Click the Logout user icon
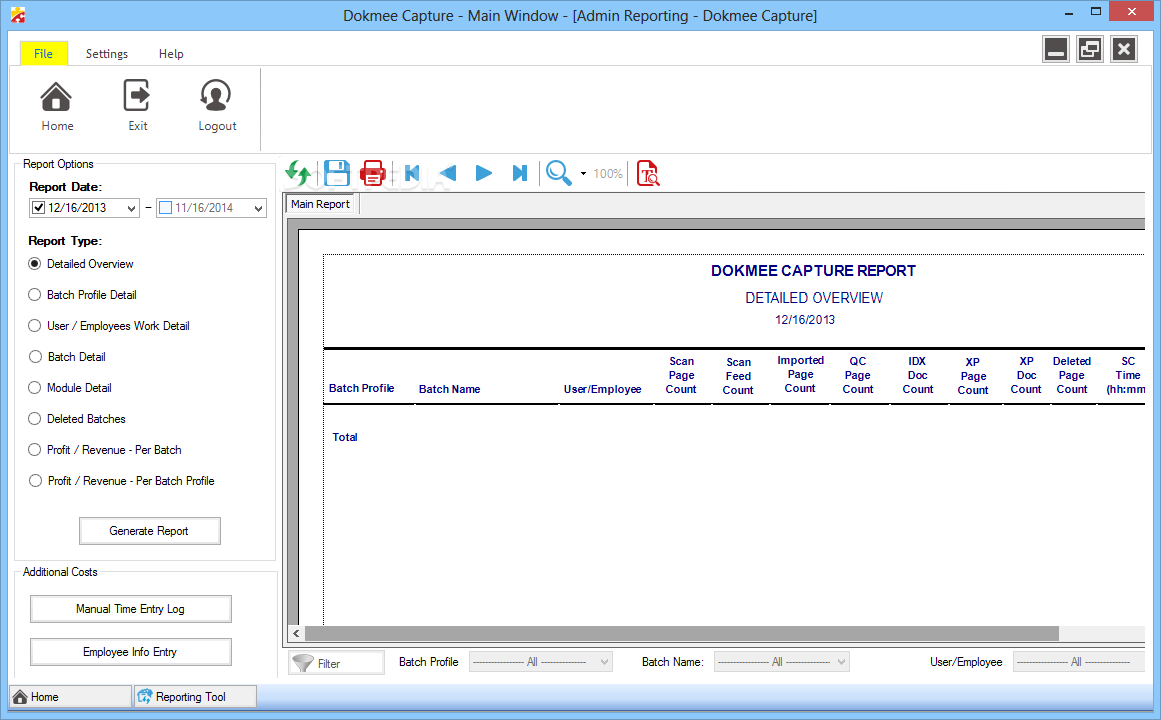This screenshot has height=720, width=1161. [x=216, y=96]
